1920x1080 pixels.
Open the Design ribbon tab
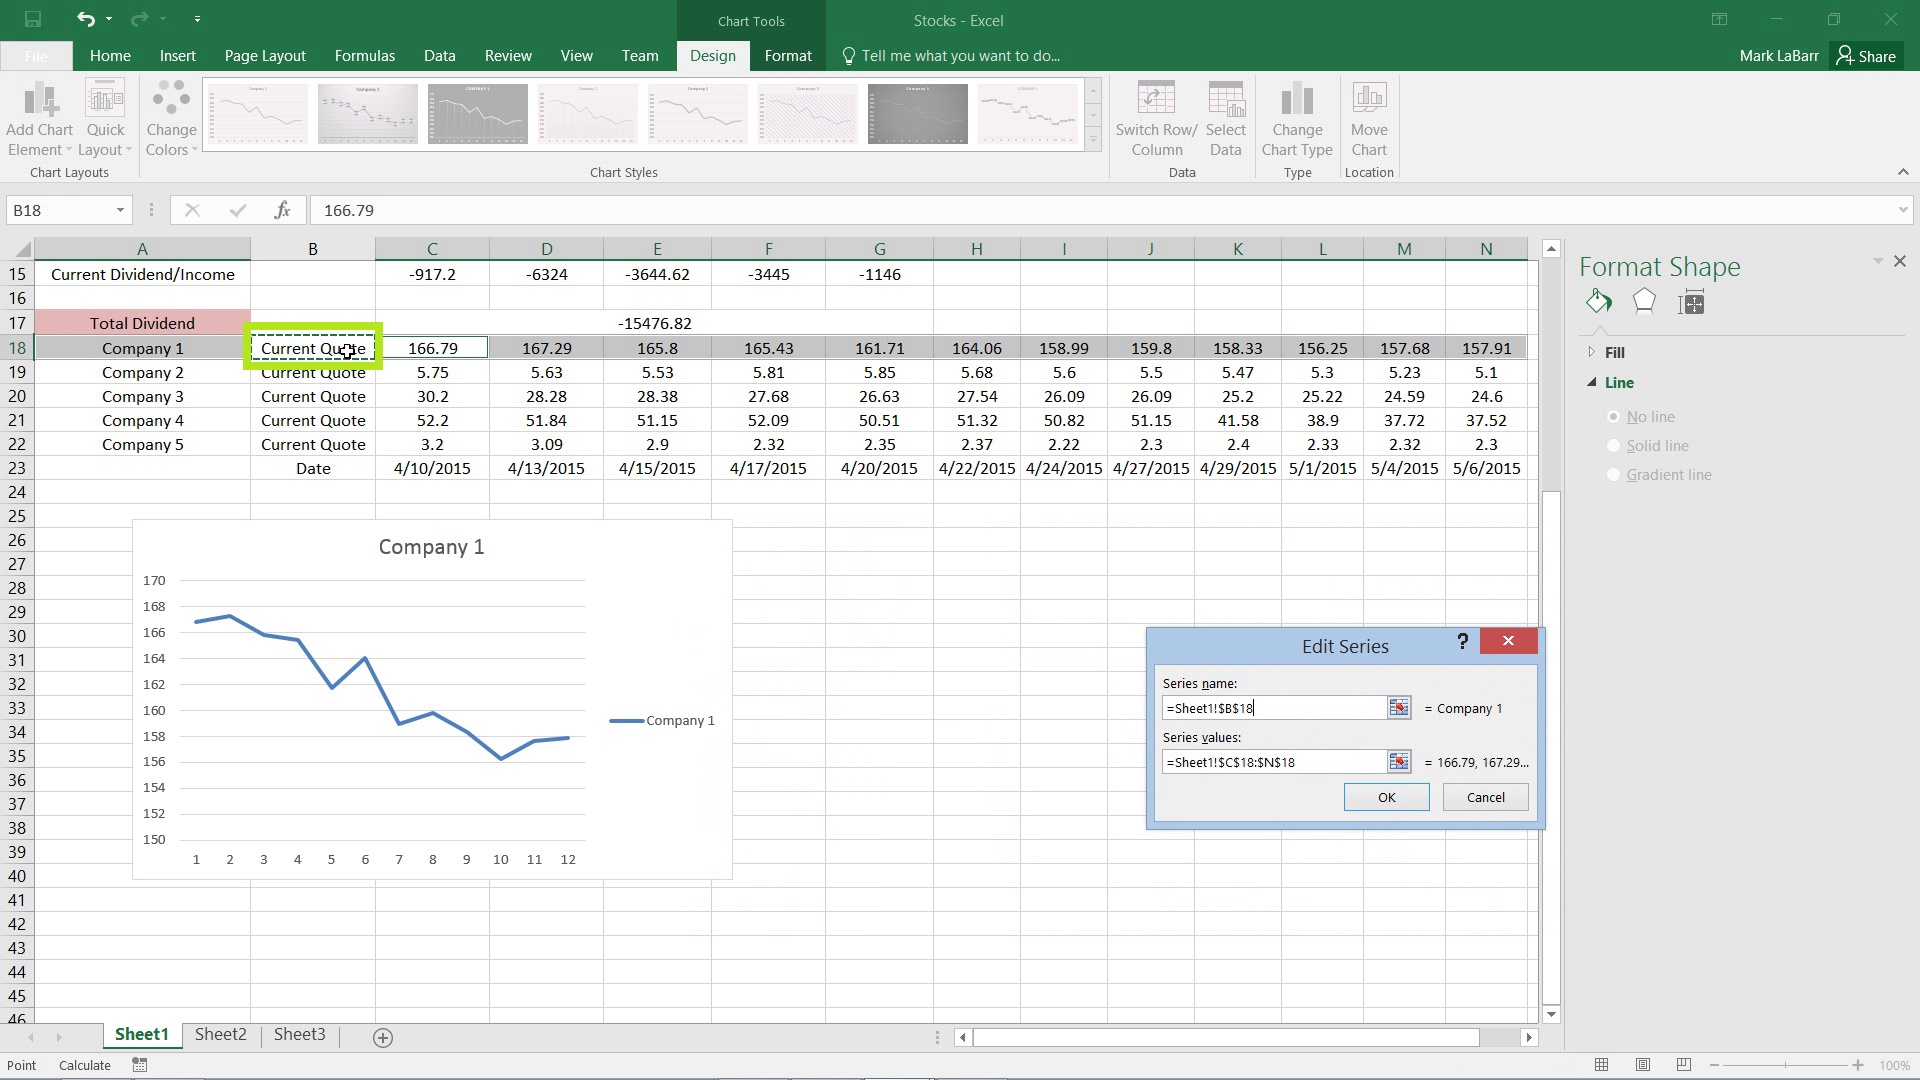712,55
